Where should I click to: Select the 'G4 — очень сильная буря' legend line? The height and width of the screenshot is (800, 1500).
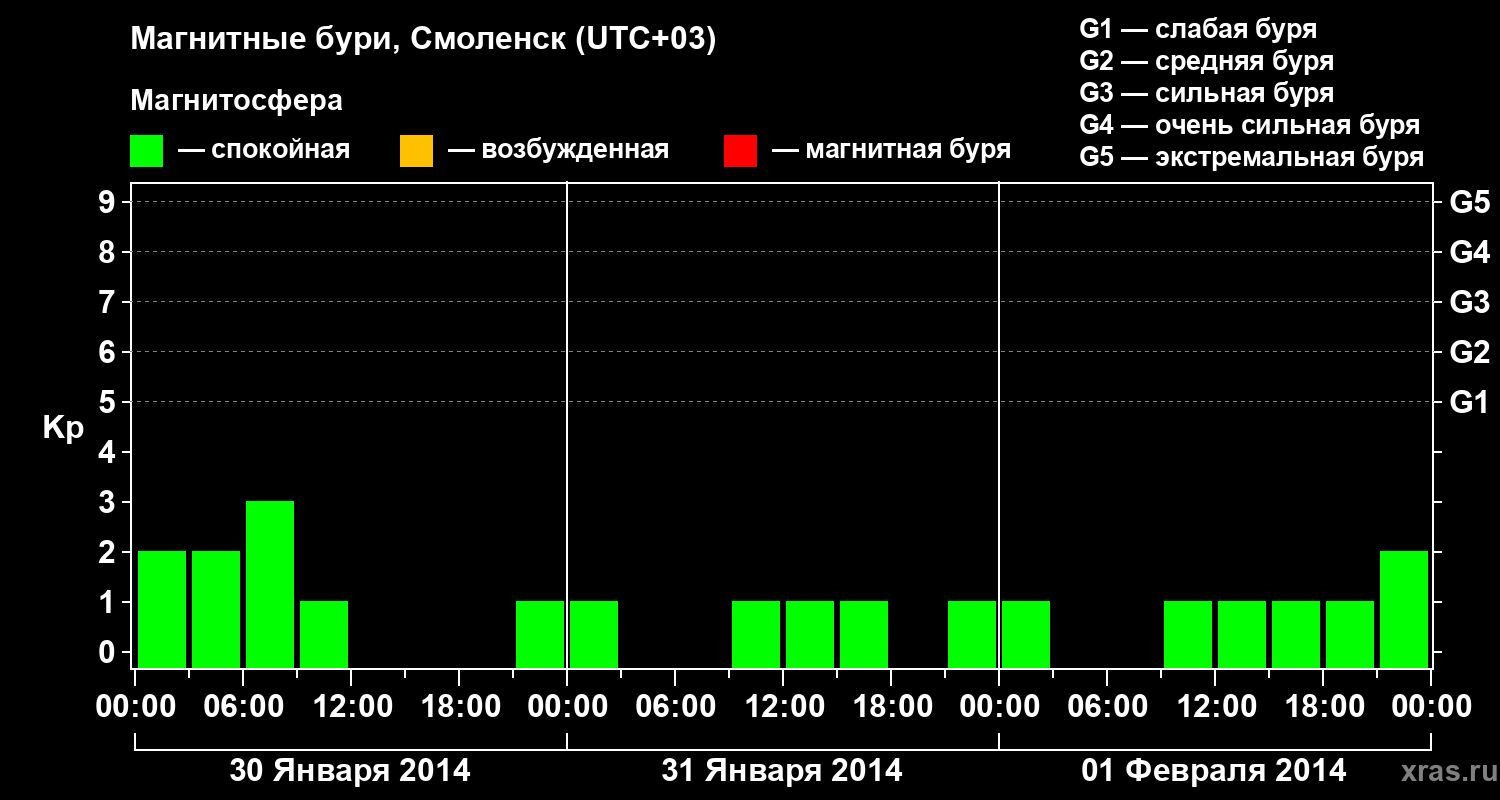click(x=1249, y=125)
